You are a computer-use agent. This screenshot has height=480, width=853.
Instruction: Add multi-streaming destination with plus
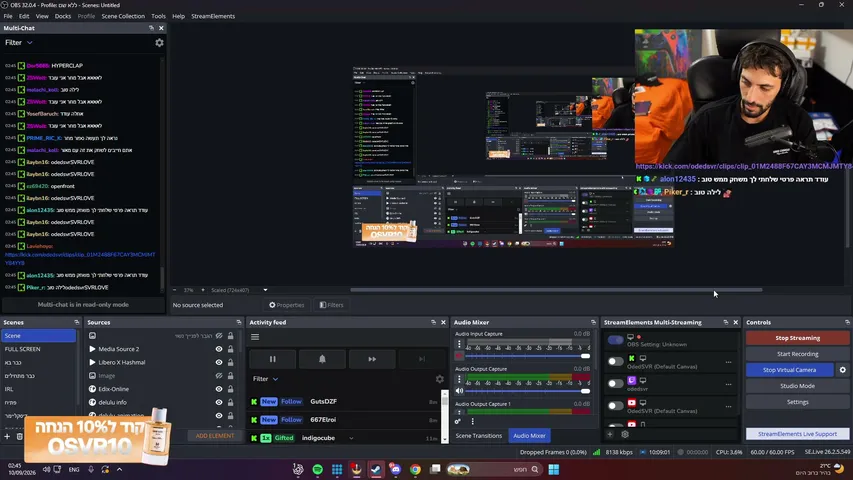coord(610,434)
